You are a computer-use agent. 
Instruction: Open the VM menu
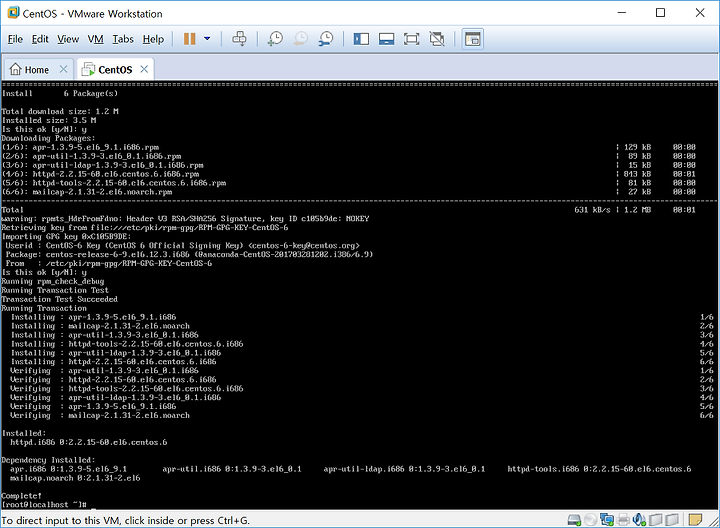pos(96,39)
